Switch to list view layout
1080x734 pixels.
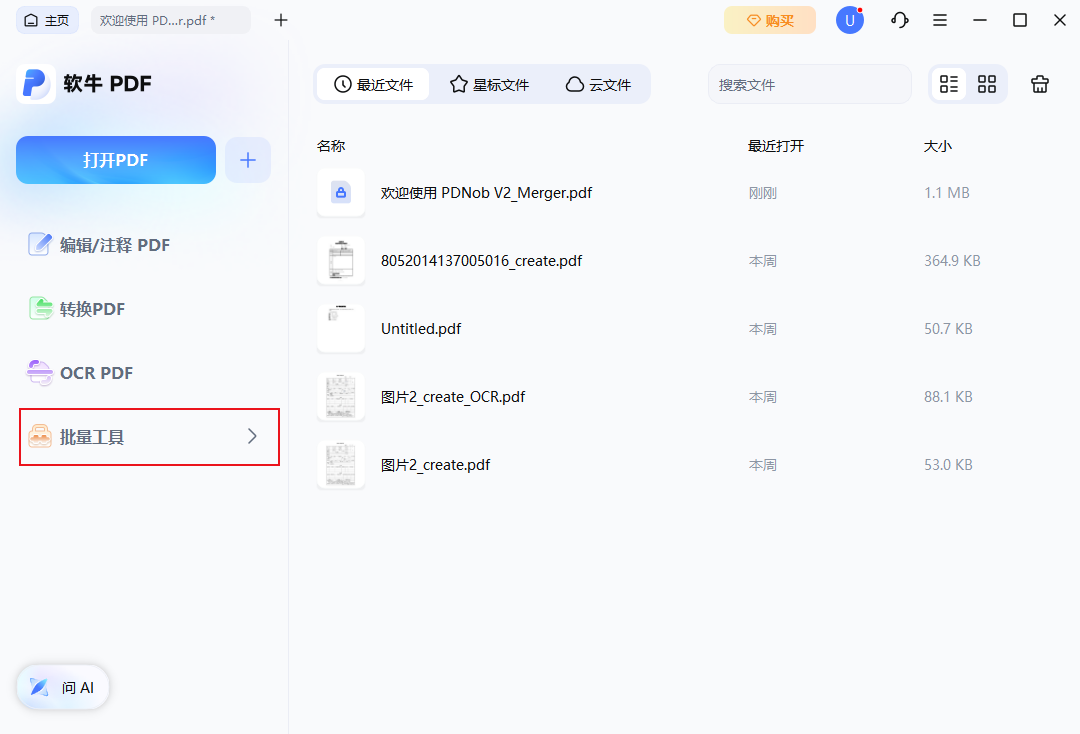tap(948, 84)
